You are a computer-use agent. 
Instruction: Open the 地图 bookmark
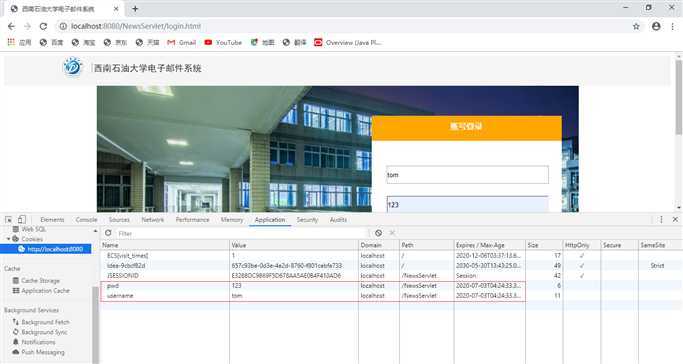coord(263,42)
